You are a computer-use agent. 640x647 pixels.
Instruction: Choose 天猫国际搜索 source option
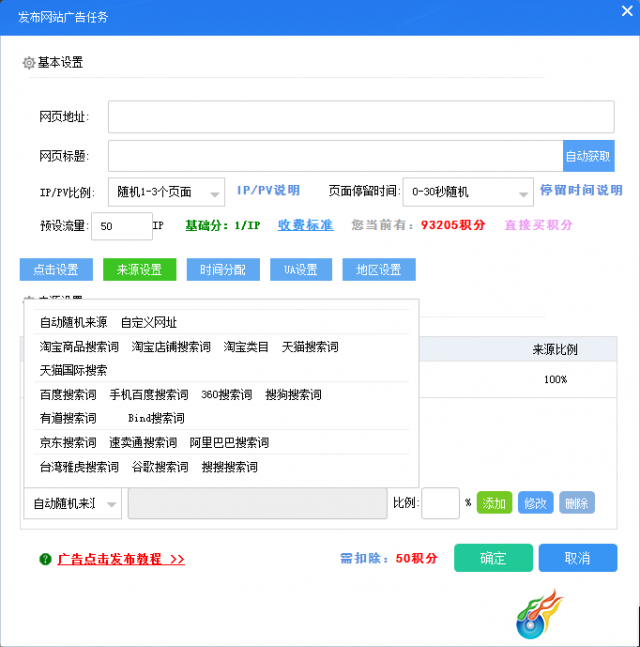tap(73, 370)
